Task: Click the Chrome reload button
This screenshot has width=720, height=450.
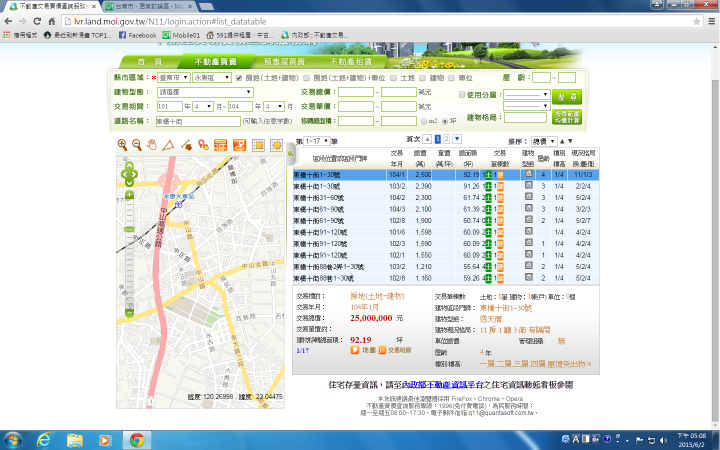Action: 37,21
